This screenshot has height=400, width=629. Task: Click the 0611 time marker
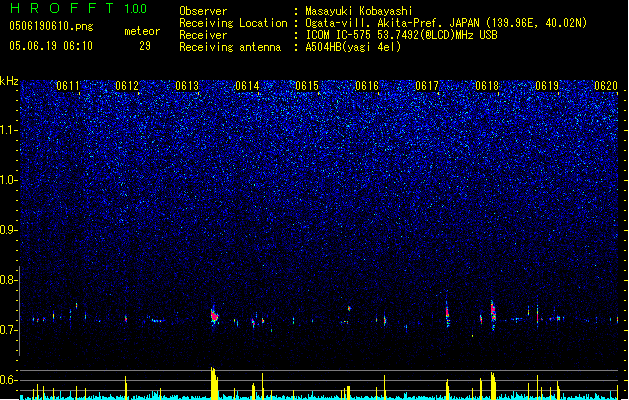[x=68, y=86]
